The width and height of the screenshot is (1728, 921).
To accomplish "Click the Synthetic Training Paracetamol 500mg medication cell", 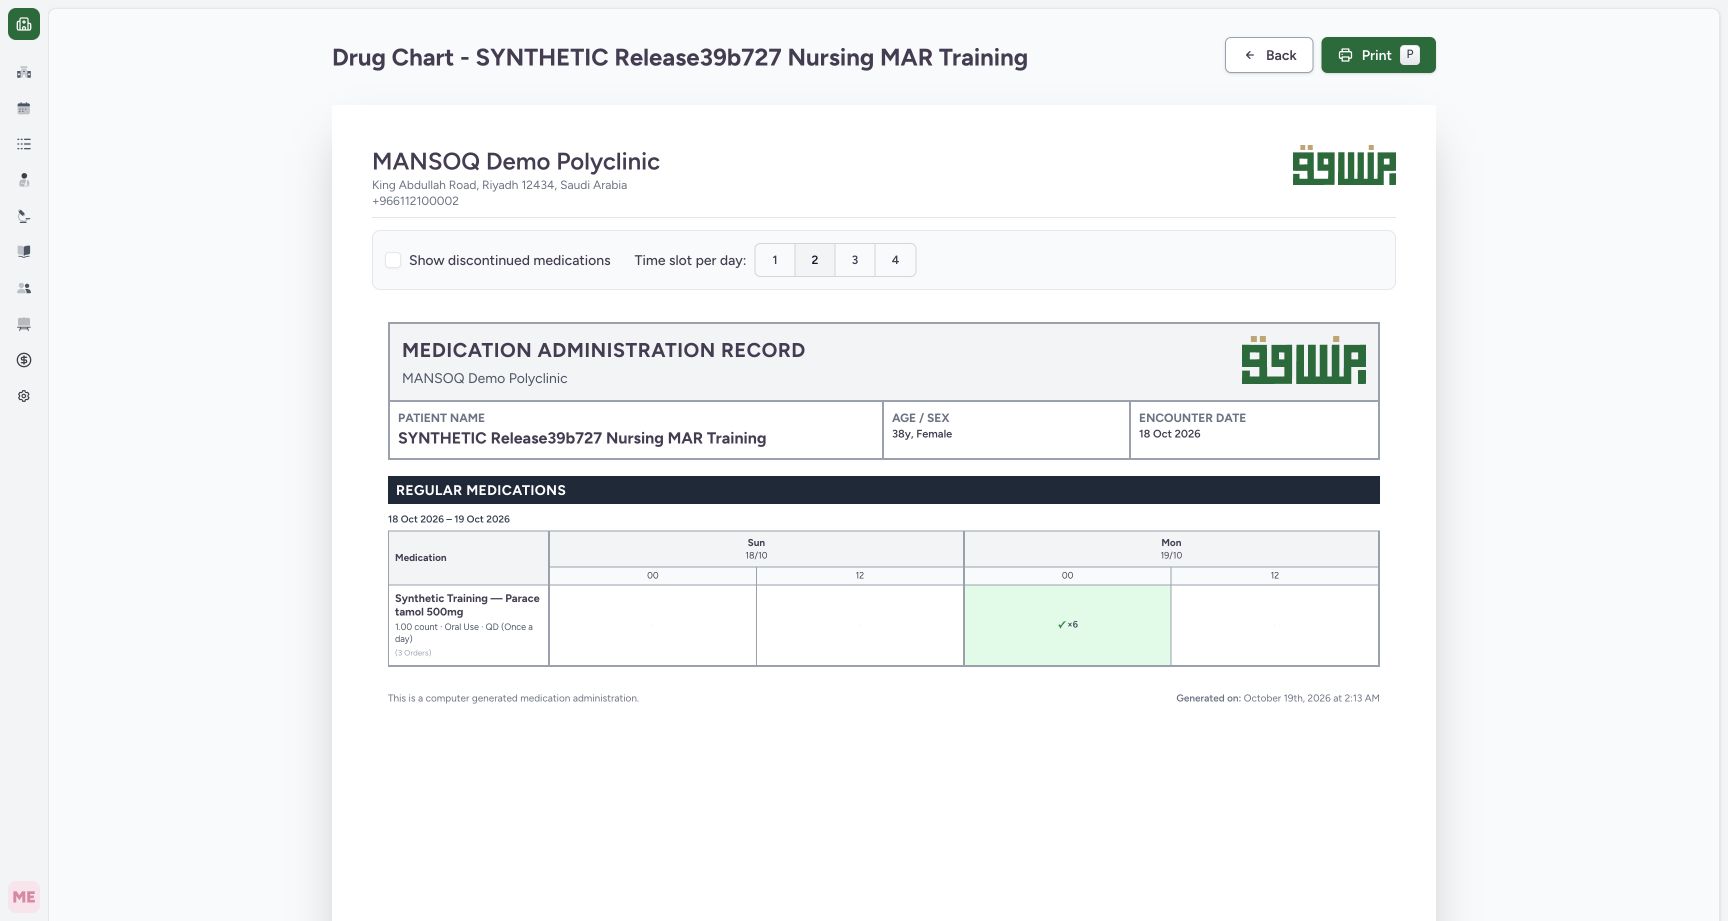I will tap(468, 625).
